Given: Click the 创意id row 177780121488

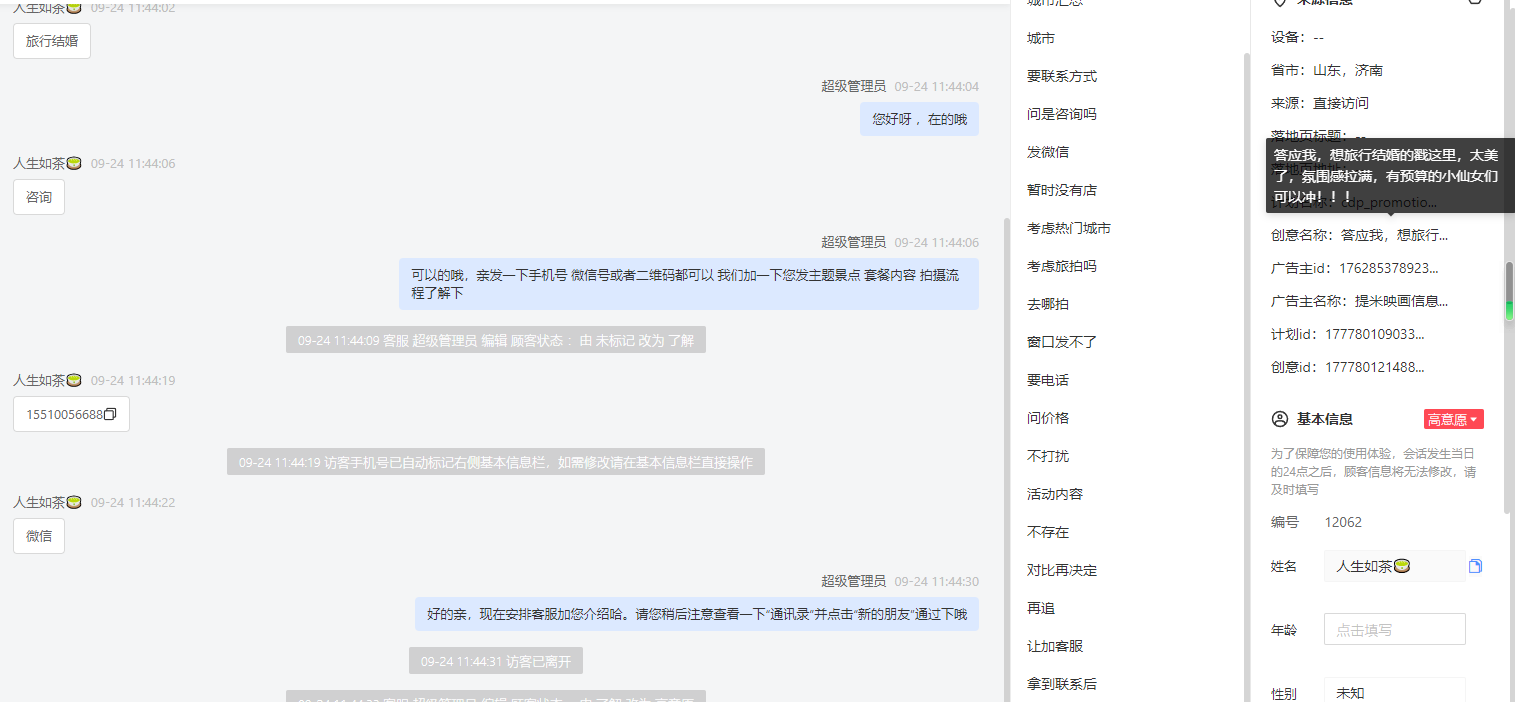Looking at the screenshot, I should (x=1348, y=367).
